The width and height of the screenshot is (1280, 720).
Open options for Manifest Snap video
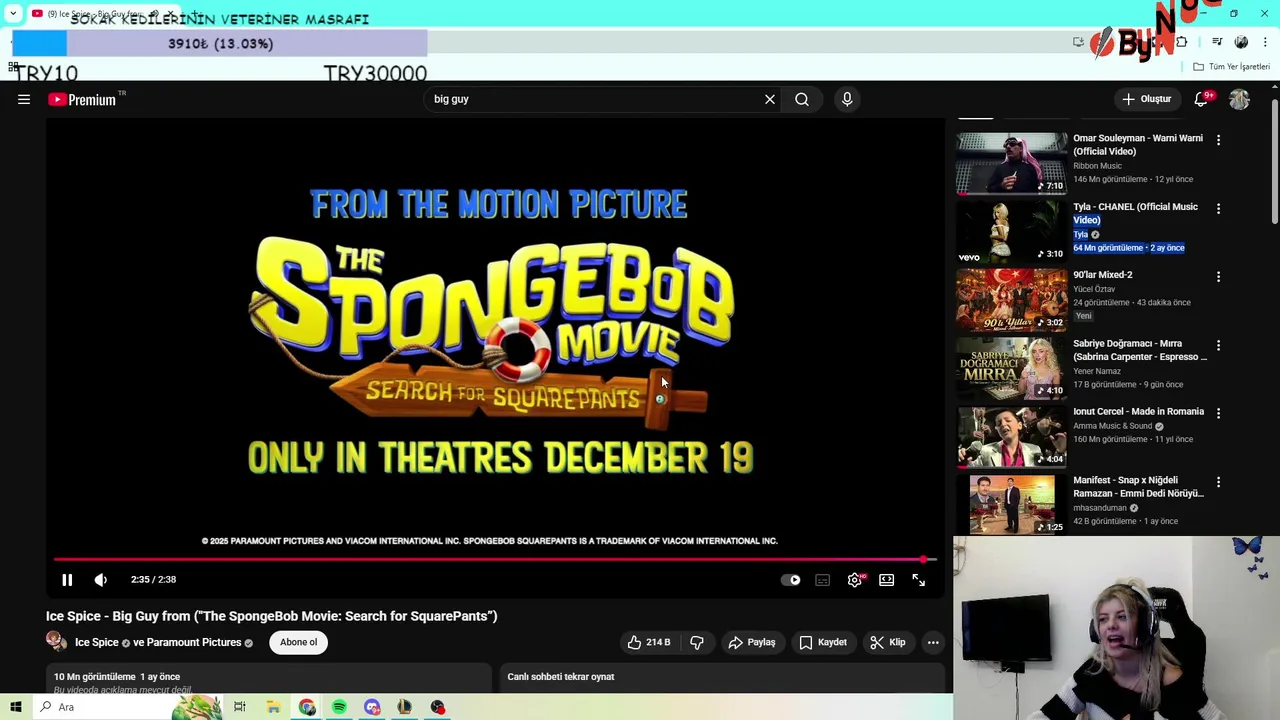coord(1218,483)
